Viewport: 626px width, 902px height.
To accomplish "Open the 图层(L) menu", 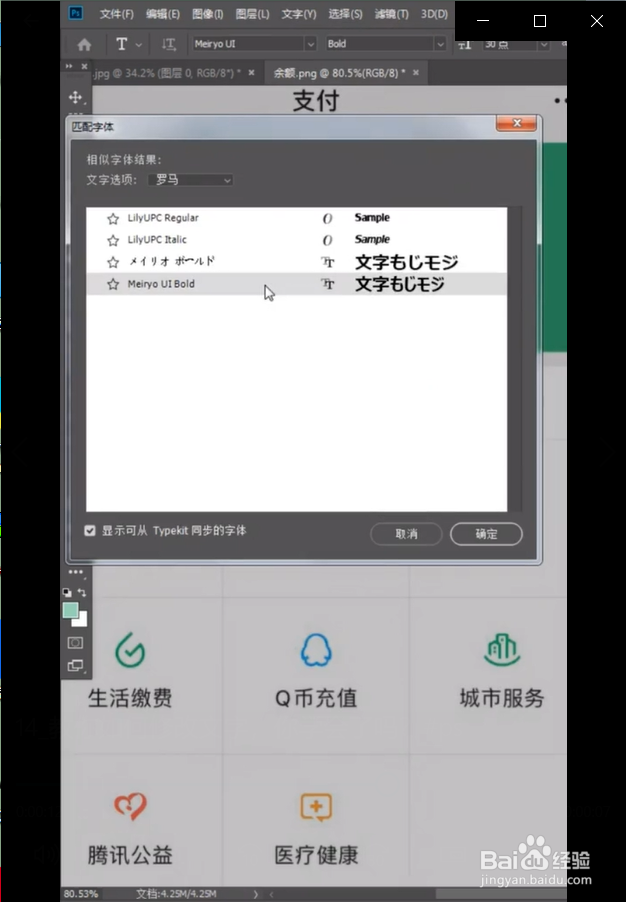I will [252, 14].
